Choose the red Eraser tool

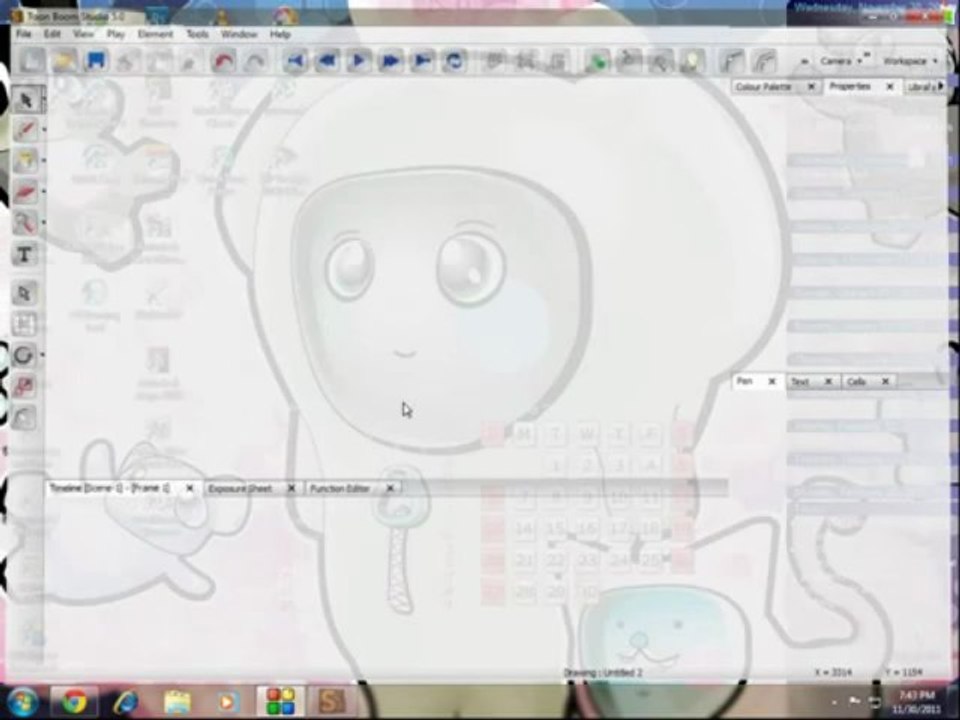pos(25,192)
